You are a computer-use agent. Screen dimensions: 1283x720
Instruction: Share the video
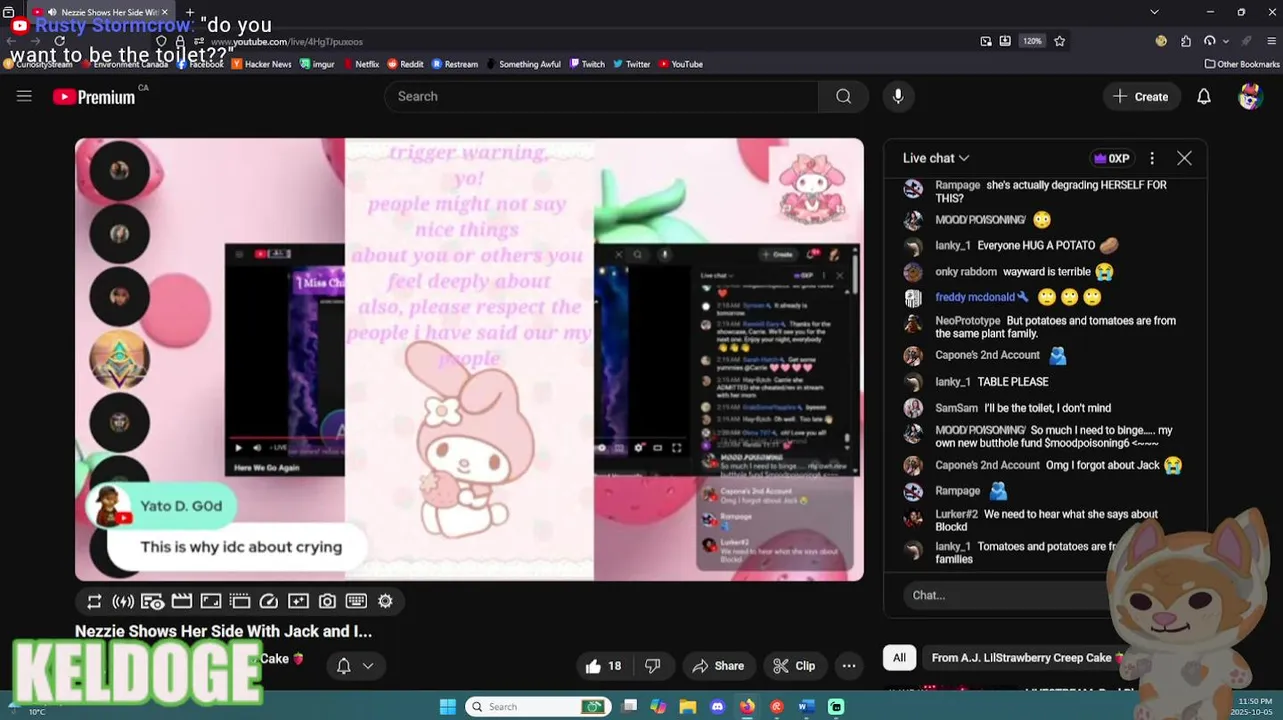(718, 666)
